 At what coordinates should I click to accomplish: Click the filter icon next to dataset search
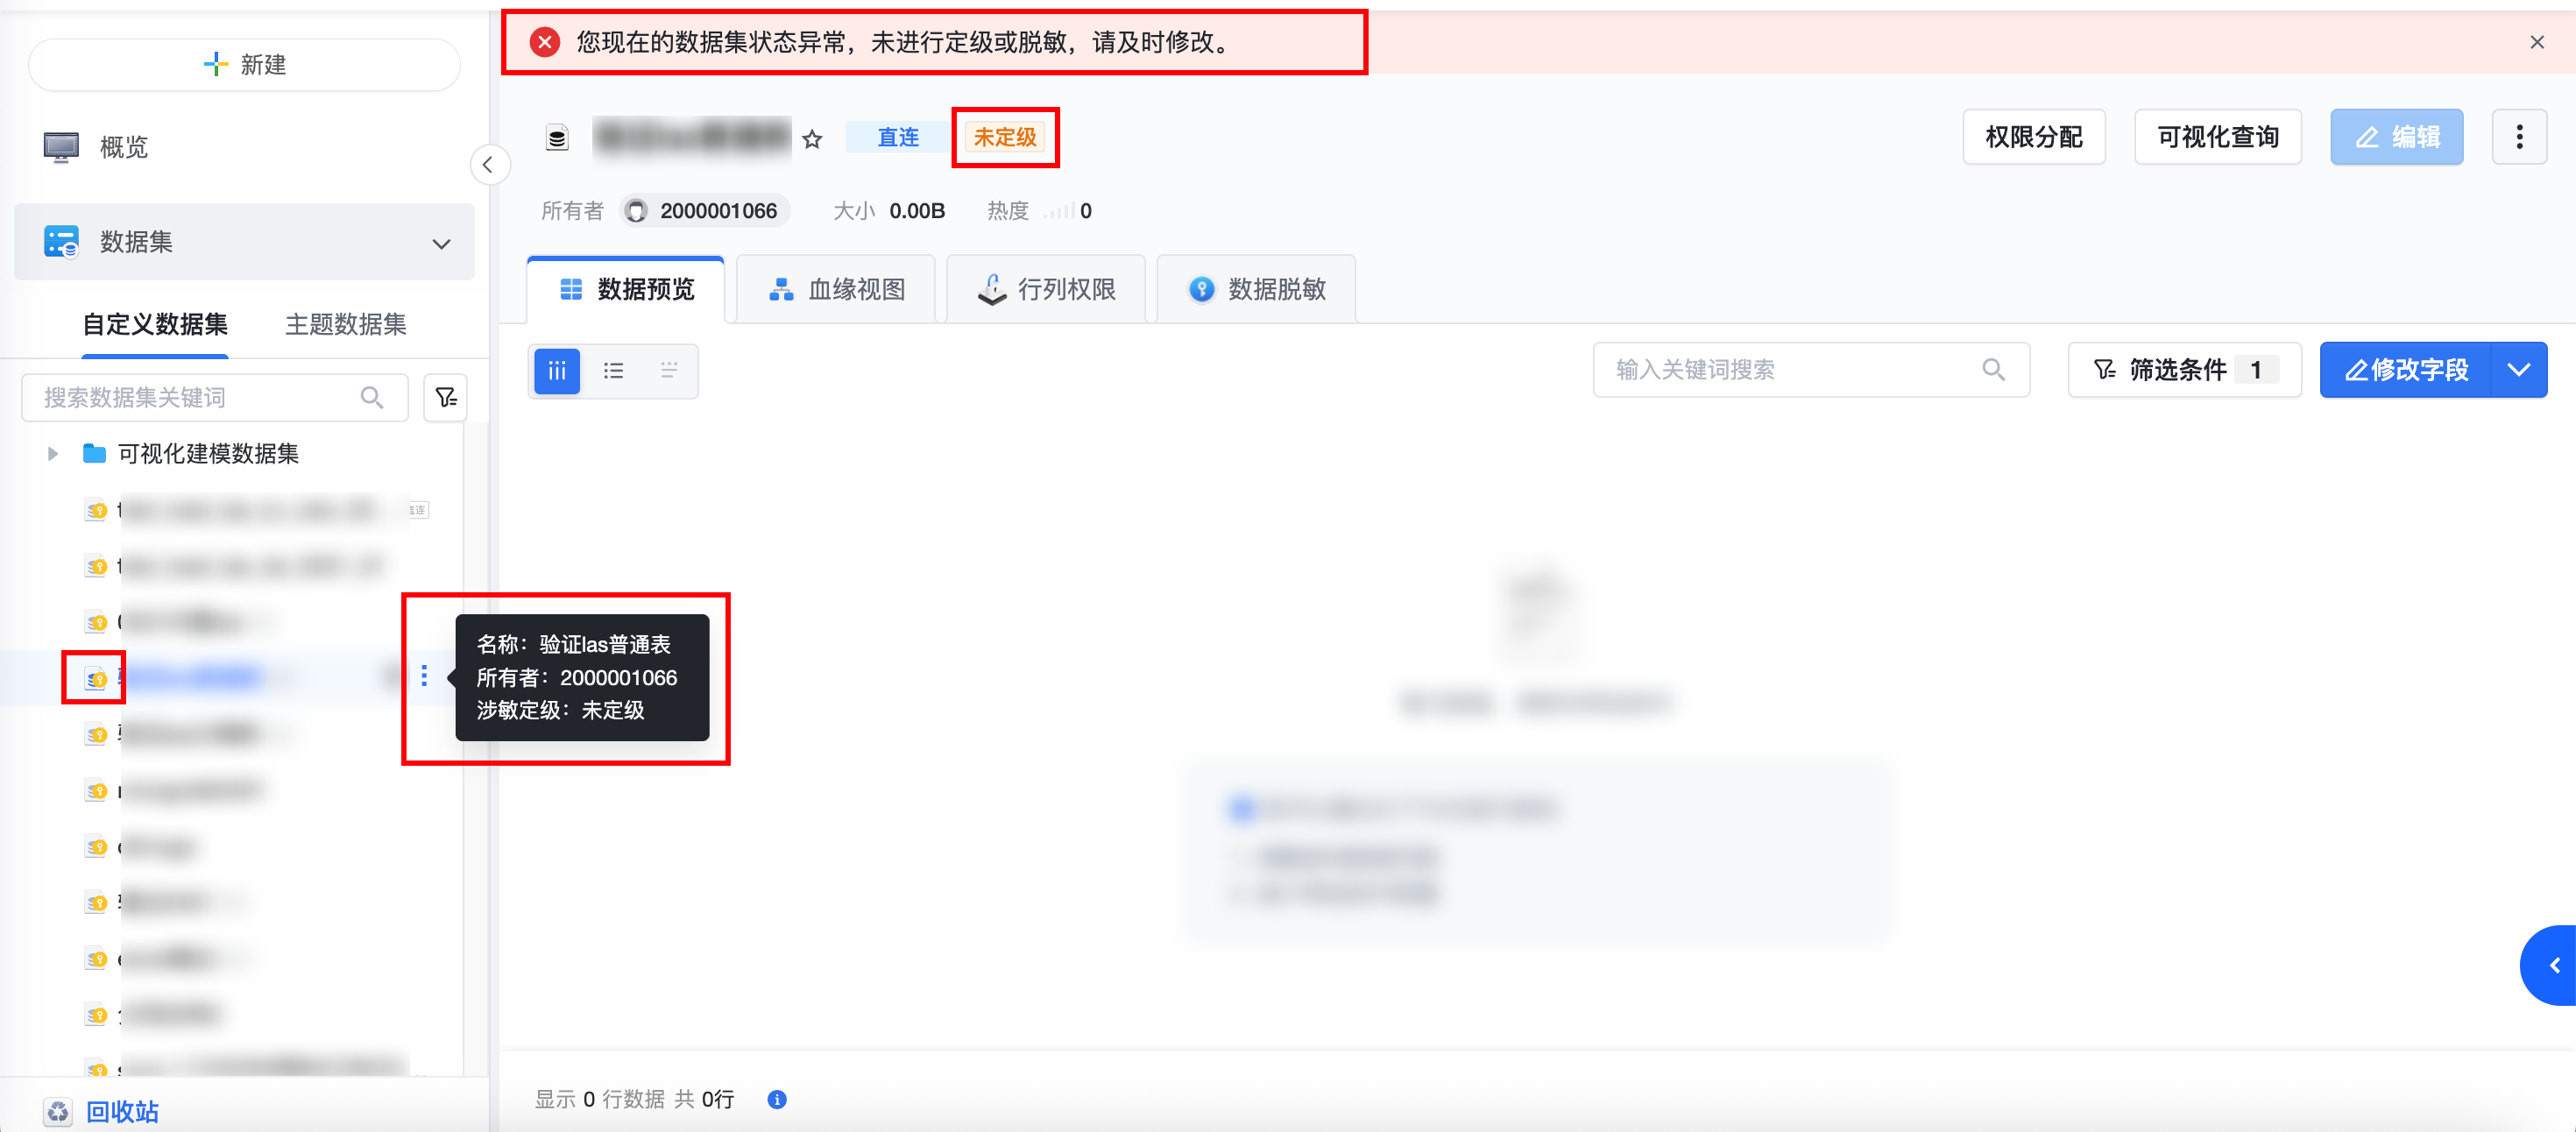(x=446, y=398)
